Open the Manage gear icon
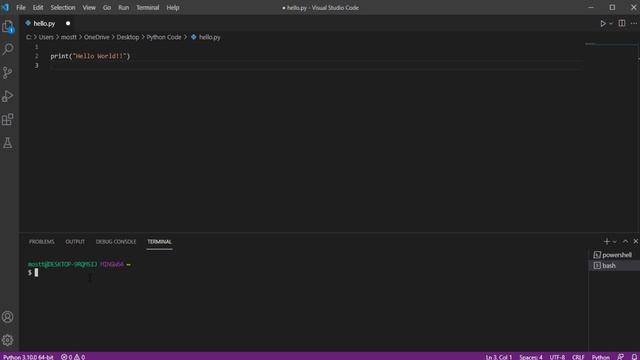 (x=8, y=340)
